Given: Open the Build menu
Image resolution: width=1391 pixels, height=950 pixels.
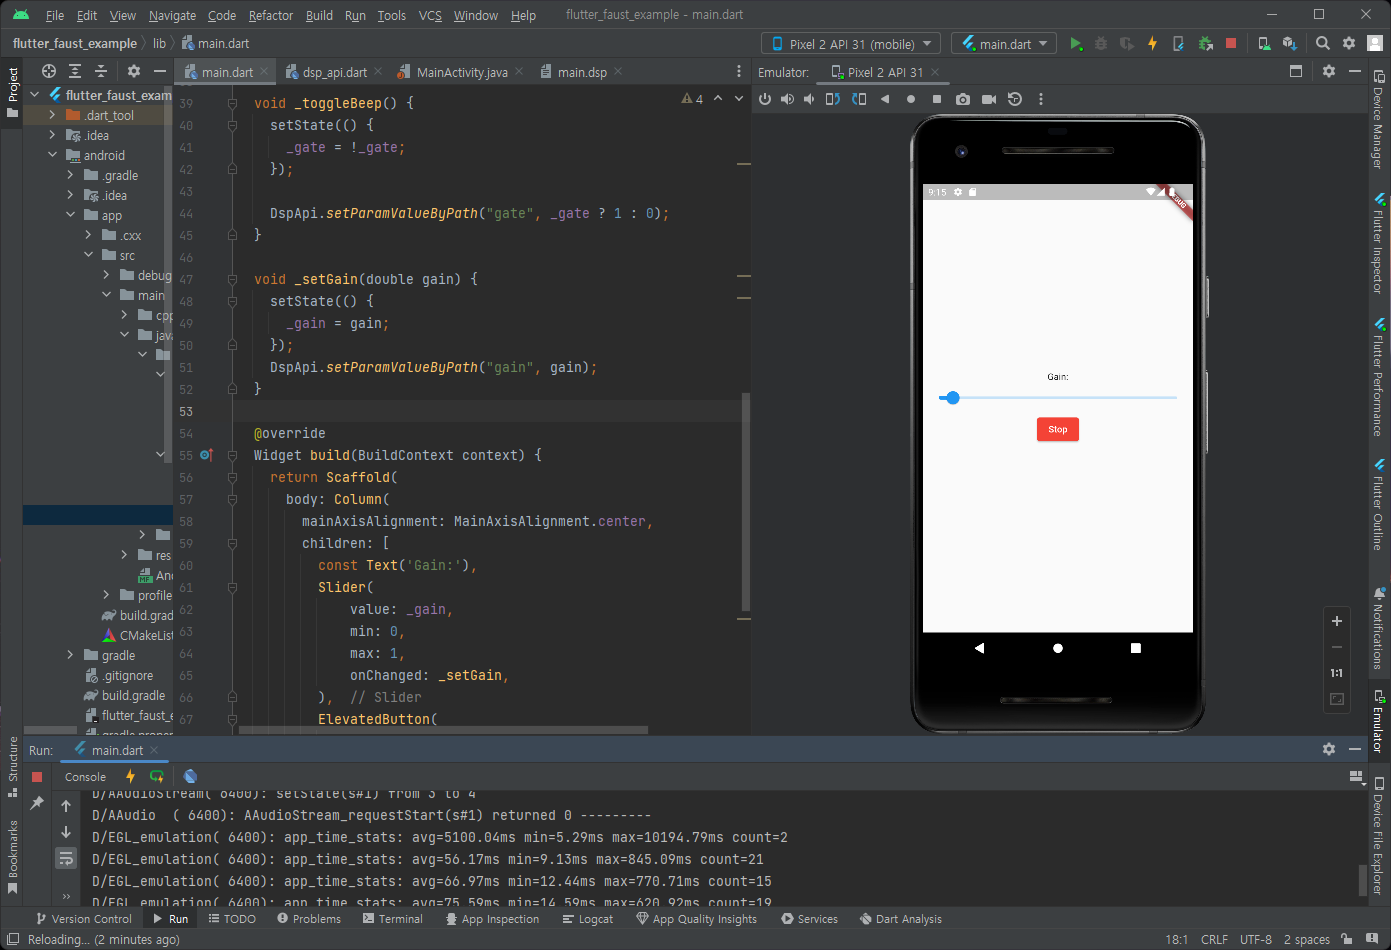Looking at the screenshot, I should (x=319, y=15).
